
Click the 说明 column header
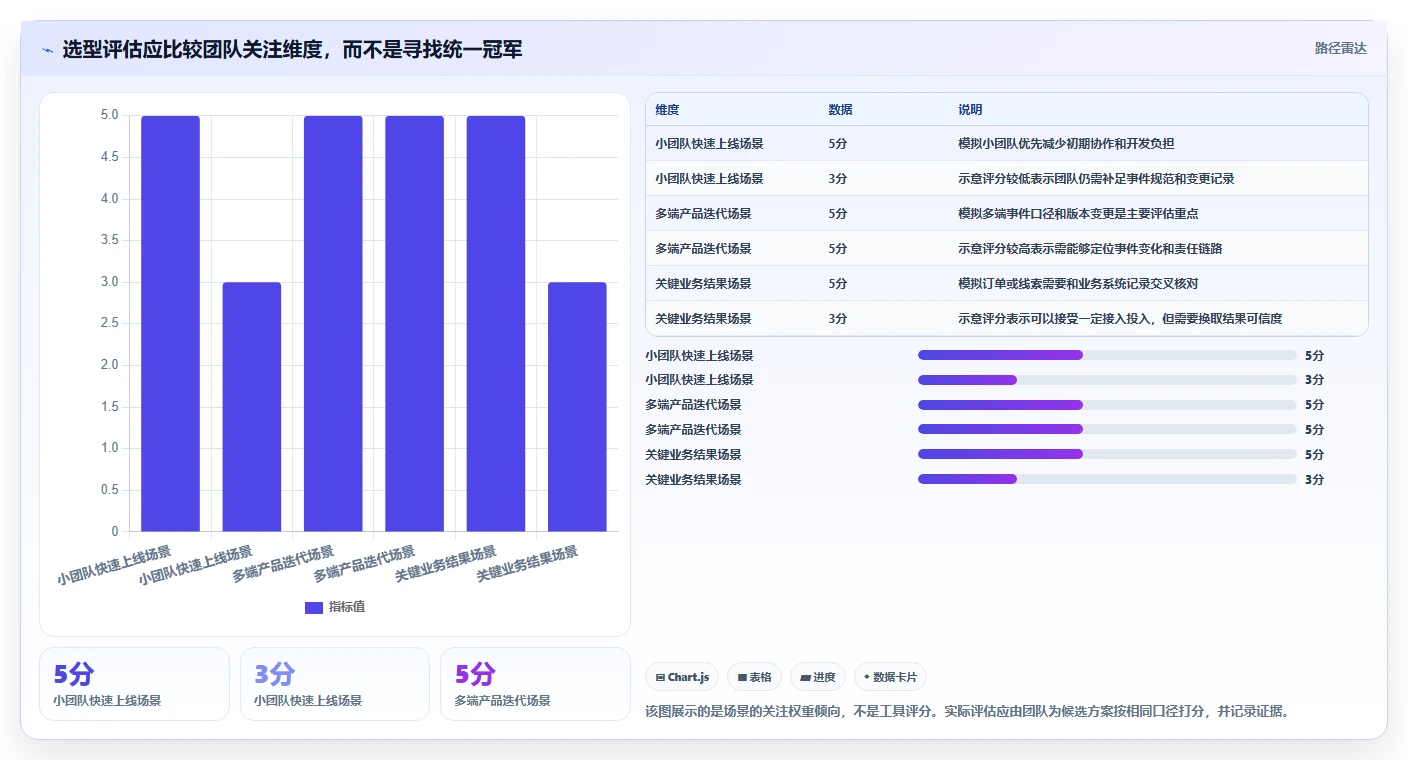(x=970, y=110)
